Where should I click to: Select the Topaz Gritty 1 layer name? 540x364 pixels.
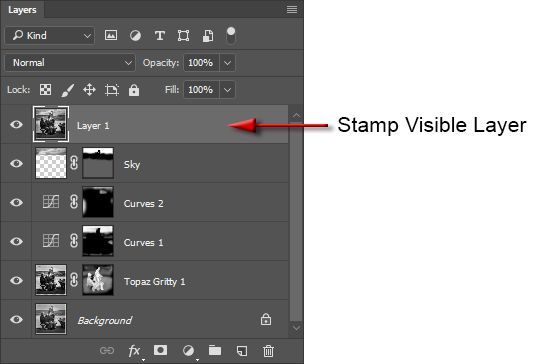coord(155,282)
